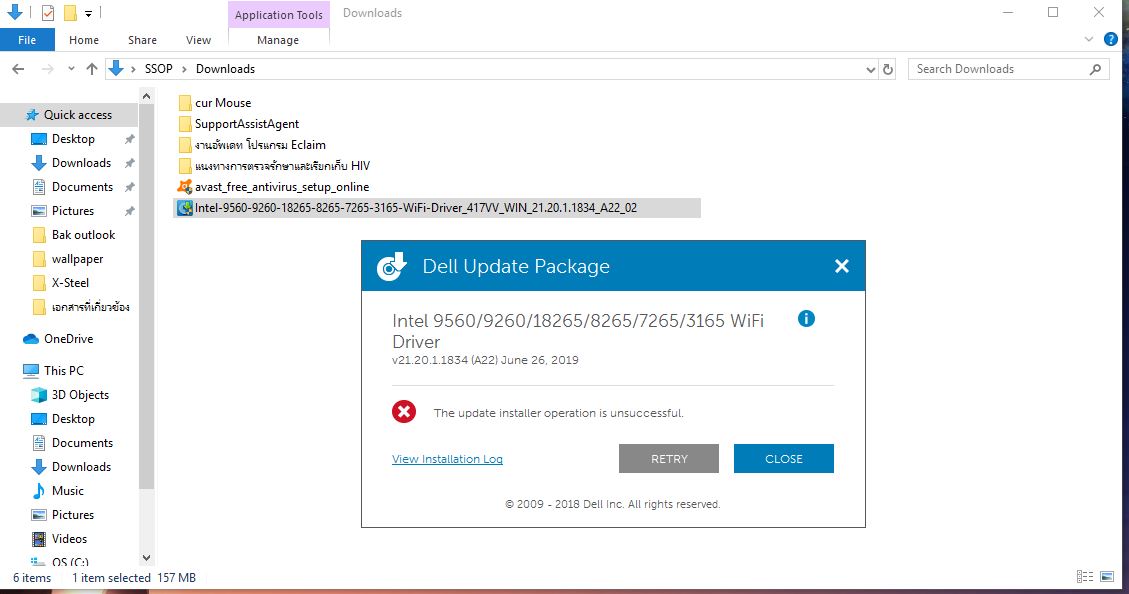Screen dimensions: 1129x594
Task: Click RETRY button
Action: pyautogui.click(x=669, y=459)
